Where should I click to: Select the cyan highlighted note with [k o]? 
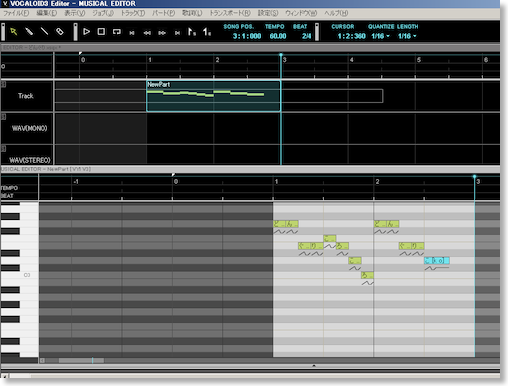click(437, 261)
